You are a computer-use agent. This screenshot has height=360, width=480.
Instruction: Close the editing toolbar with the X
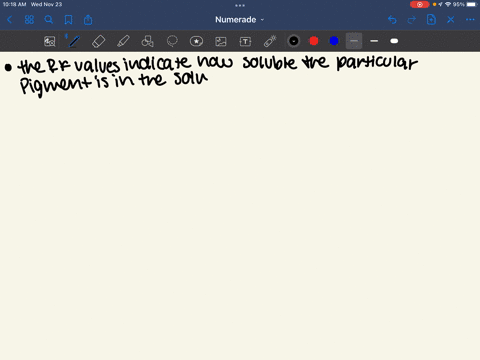[x=451, y=20]
